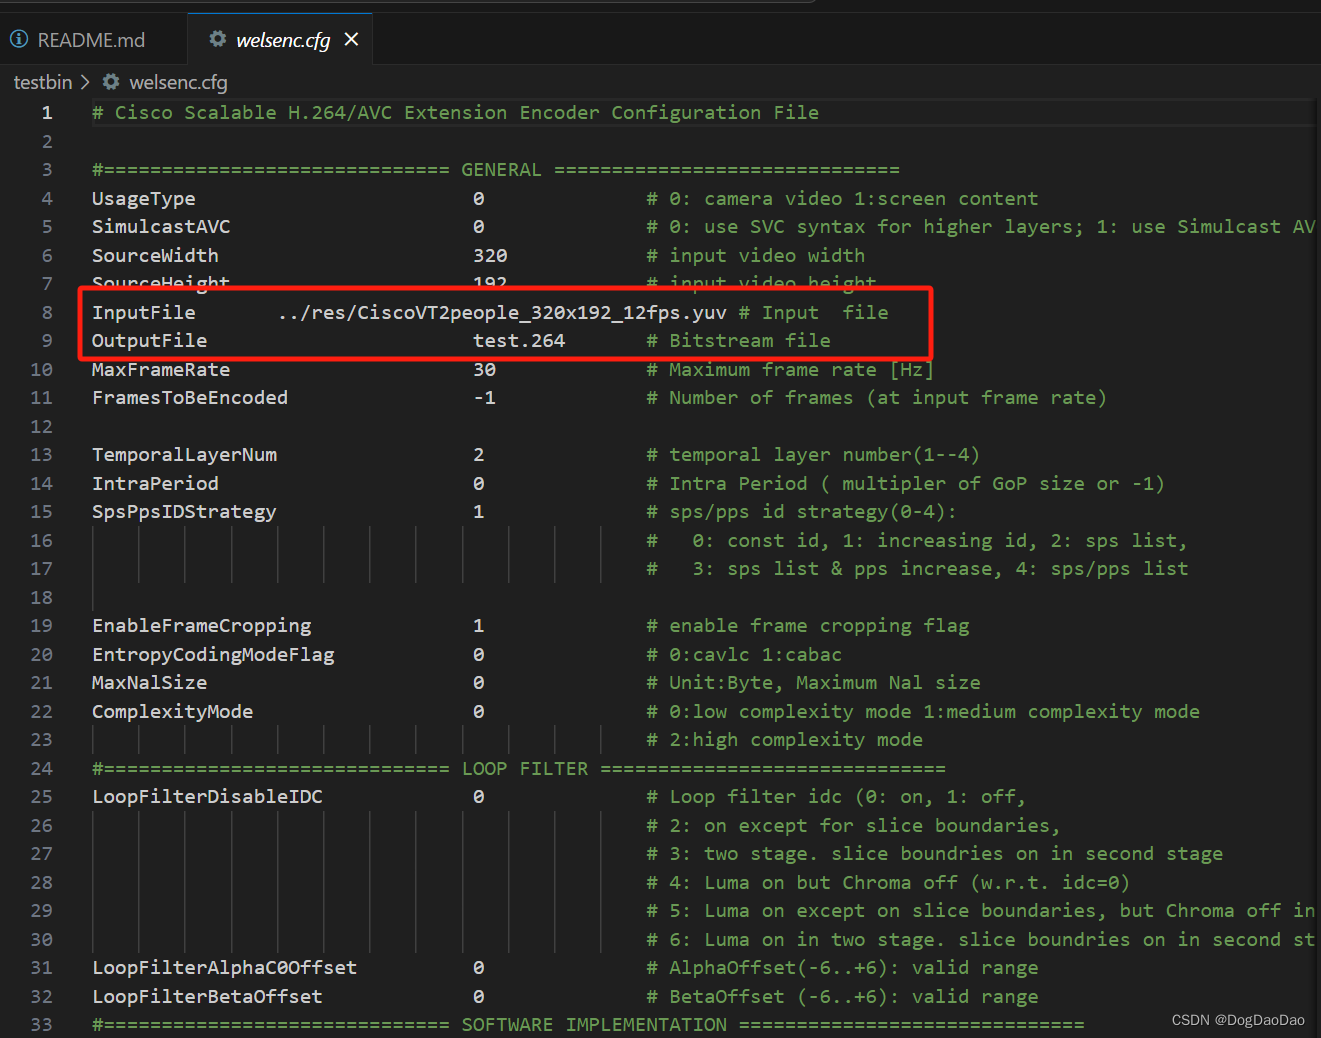This screenshot has width=1321, height=1038.
Task: Click the SOFTWARE IMPLEMENTATION section header
Action: (x=588, y=1025)
